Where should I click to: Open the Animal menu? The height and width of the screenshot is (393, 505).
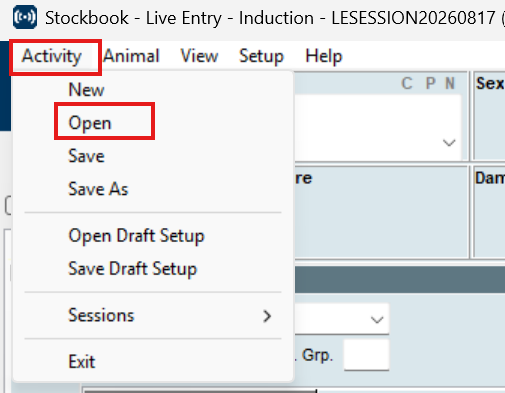(x=131, y=56)
